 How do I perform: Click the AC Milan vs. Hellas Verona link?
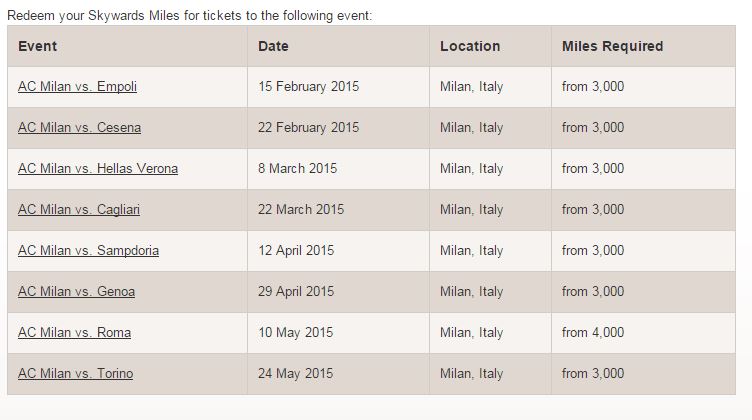(98, 169)
